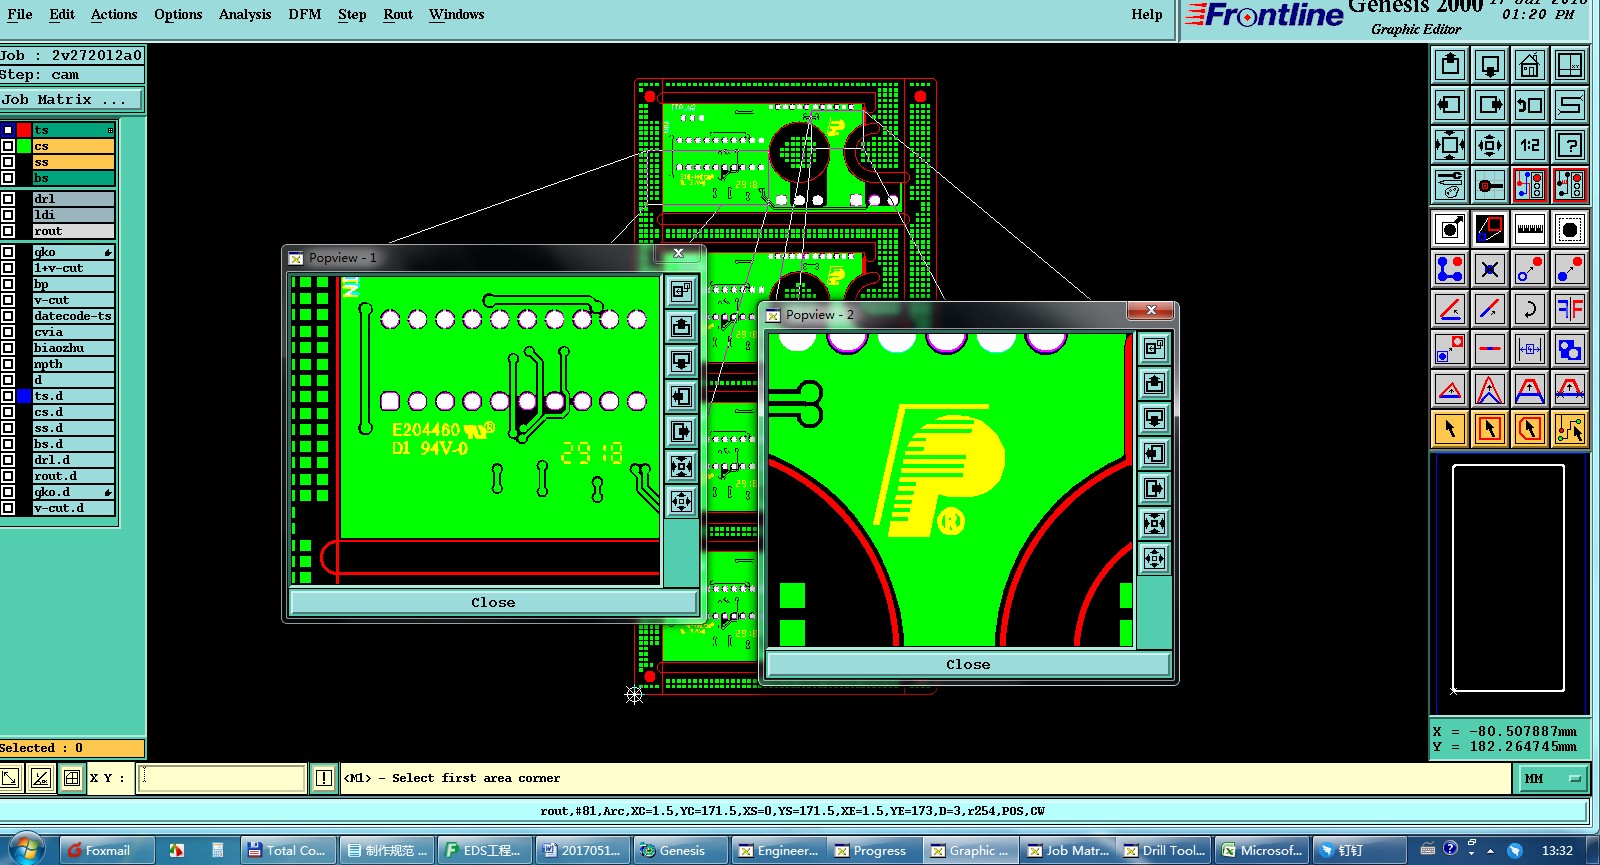Click the Windows Start button
1600x865 pixels.
tap(25, 849)
